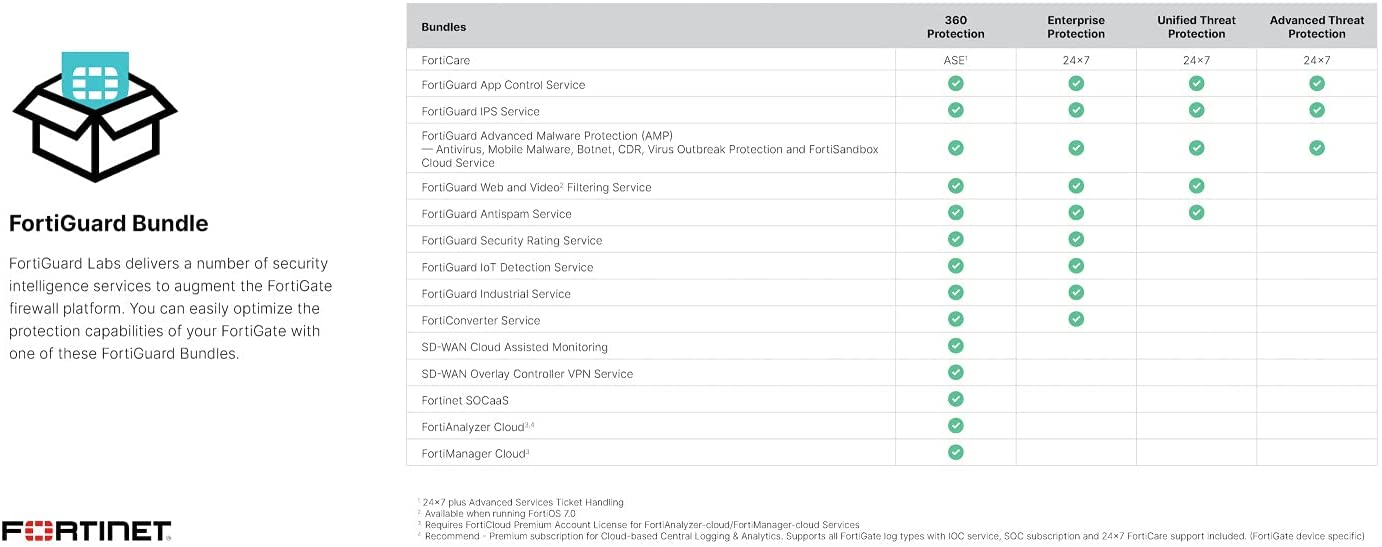The image size is (1382, 547).
Task: Click Advanced Threat checkmark for FortiGuard IPS Service
Action: [1317, 110]
